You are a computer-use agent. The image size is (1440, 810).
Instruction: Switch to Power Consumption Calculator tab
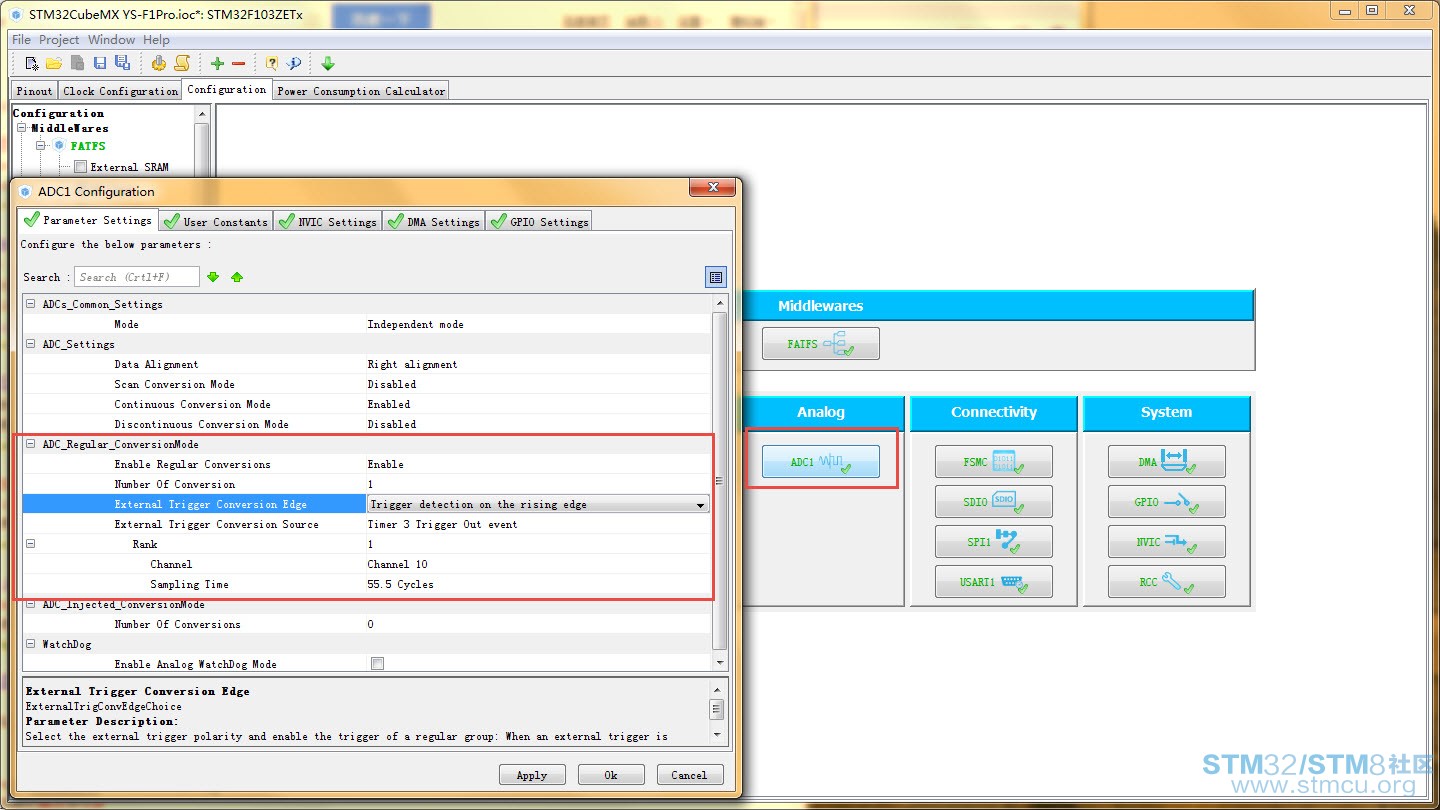tap(361, 91)
